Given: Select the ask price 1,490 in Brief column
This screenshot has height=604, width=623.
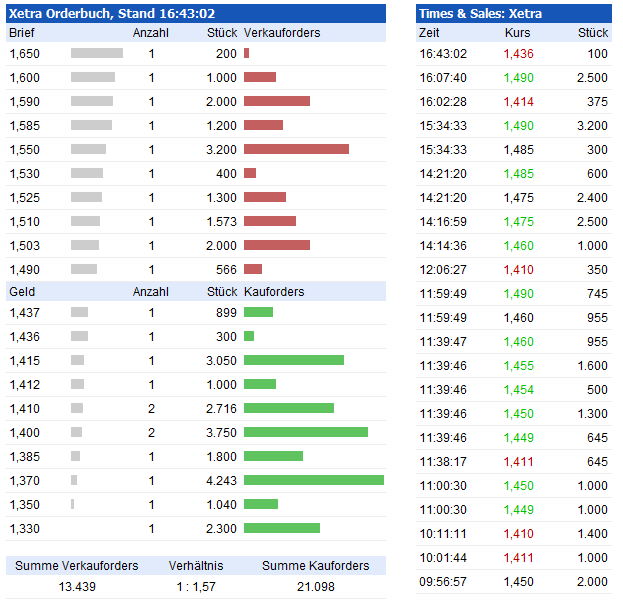Looking at the screenshot, I should (x=24, y=269).
